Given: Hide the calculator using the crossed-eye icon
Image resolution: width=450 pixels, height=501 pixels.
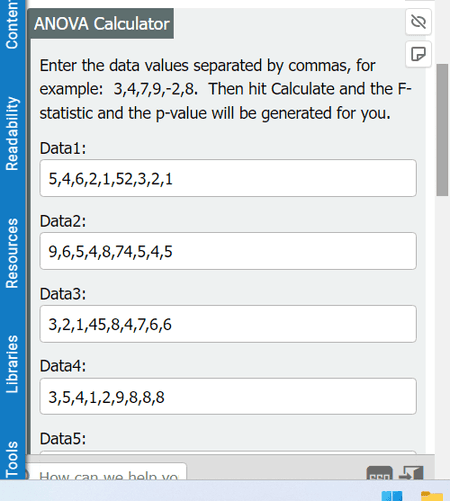Looking at the screenshot, I should (418, 22).
